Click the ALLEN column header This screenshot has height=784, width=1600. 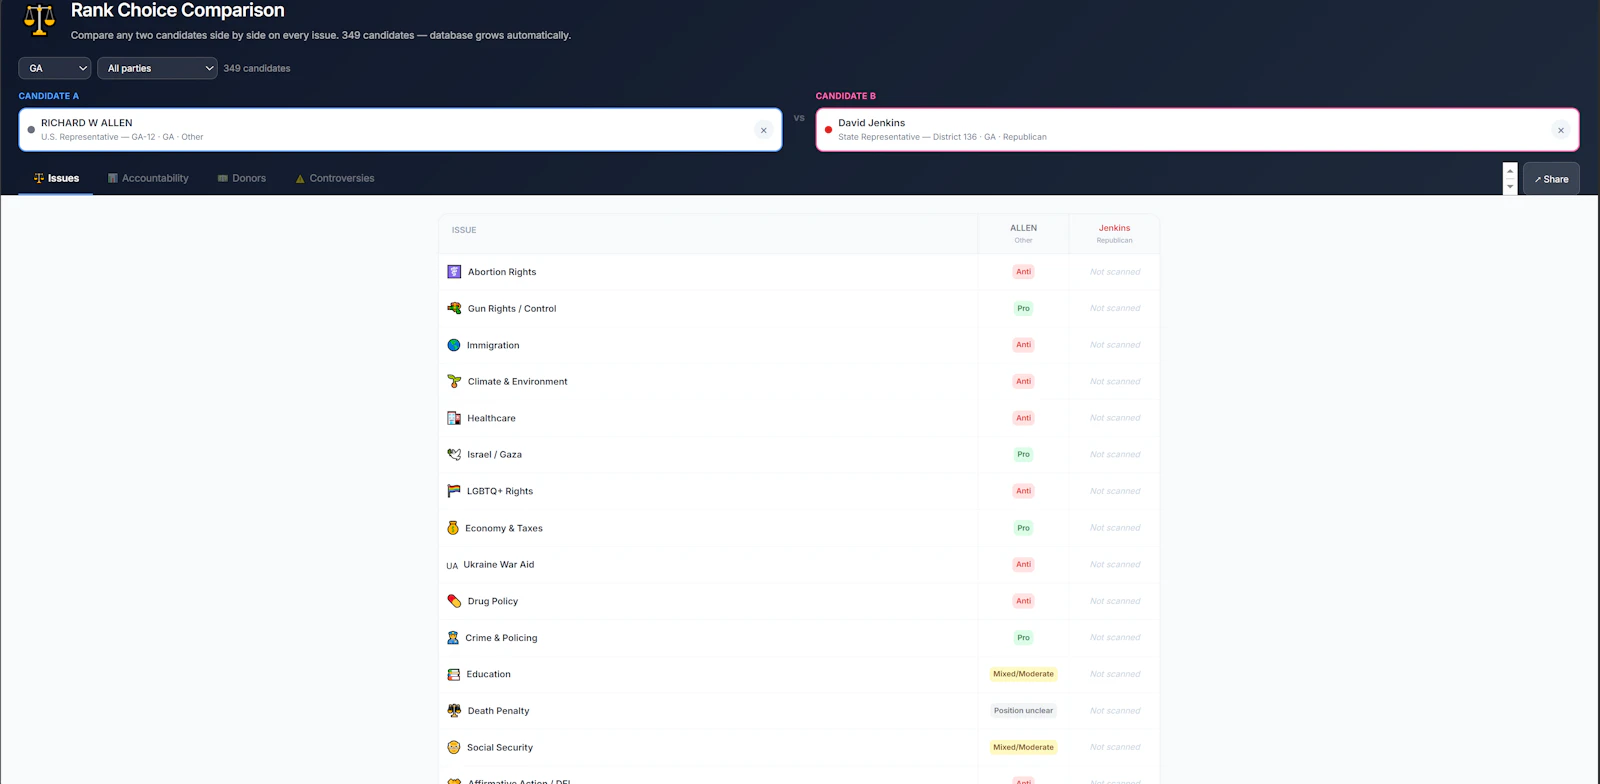click(1023, 233)
